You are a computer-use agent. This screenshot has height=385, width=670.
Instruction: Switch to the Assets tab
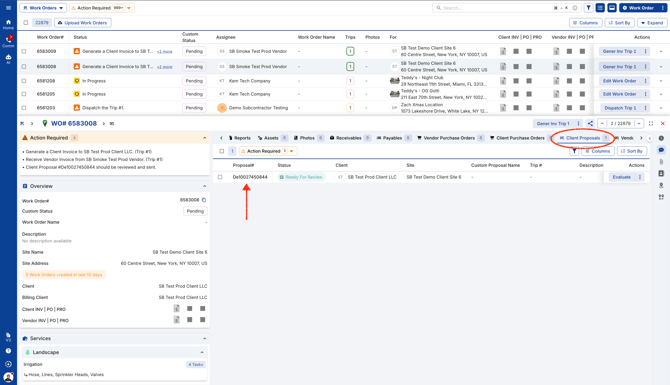(272, 138)
